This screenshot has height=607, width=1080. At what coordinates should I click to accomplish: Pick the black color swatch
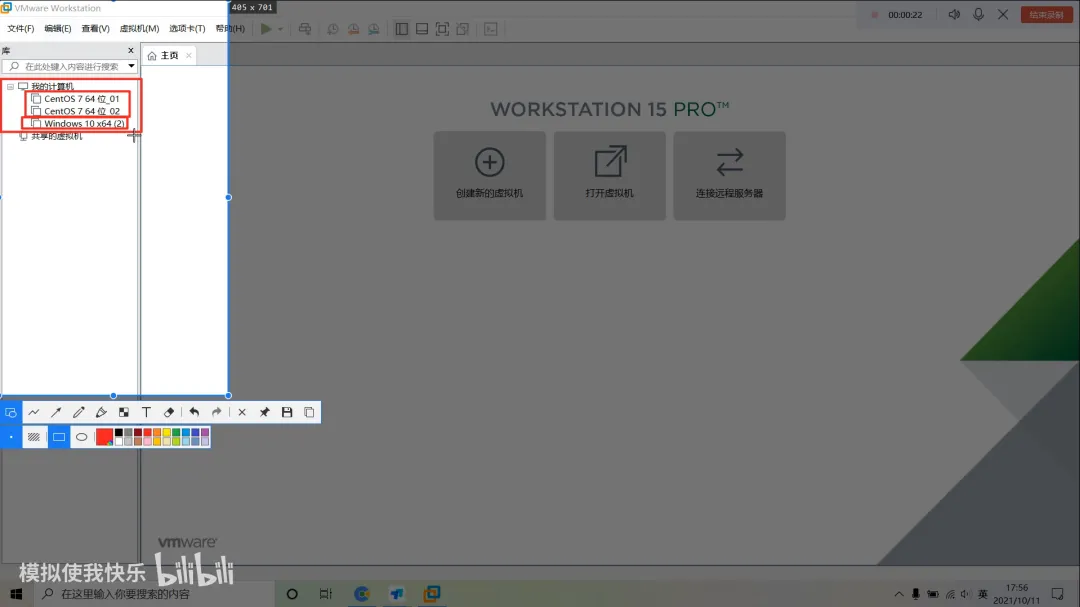click(x=118, y=433)
